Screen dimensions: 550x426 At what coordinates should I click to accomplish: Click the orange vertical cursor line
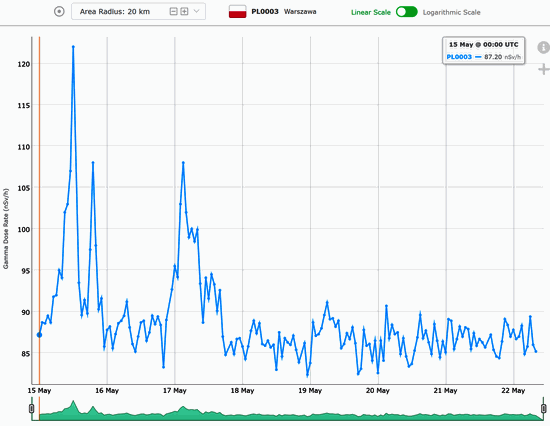pos(39,211)
